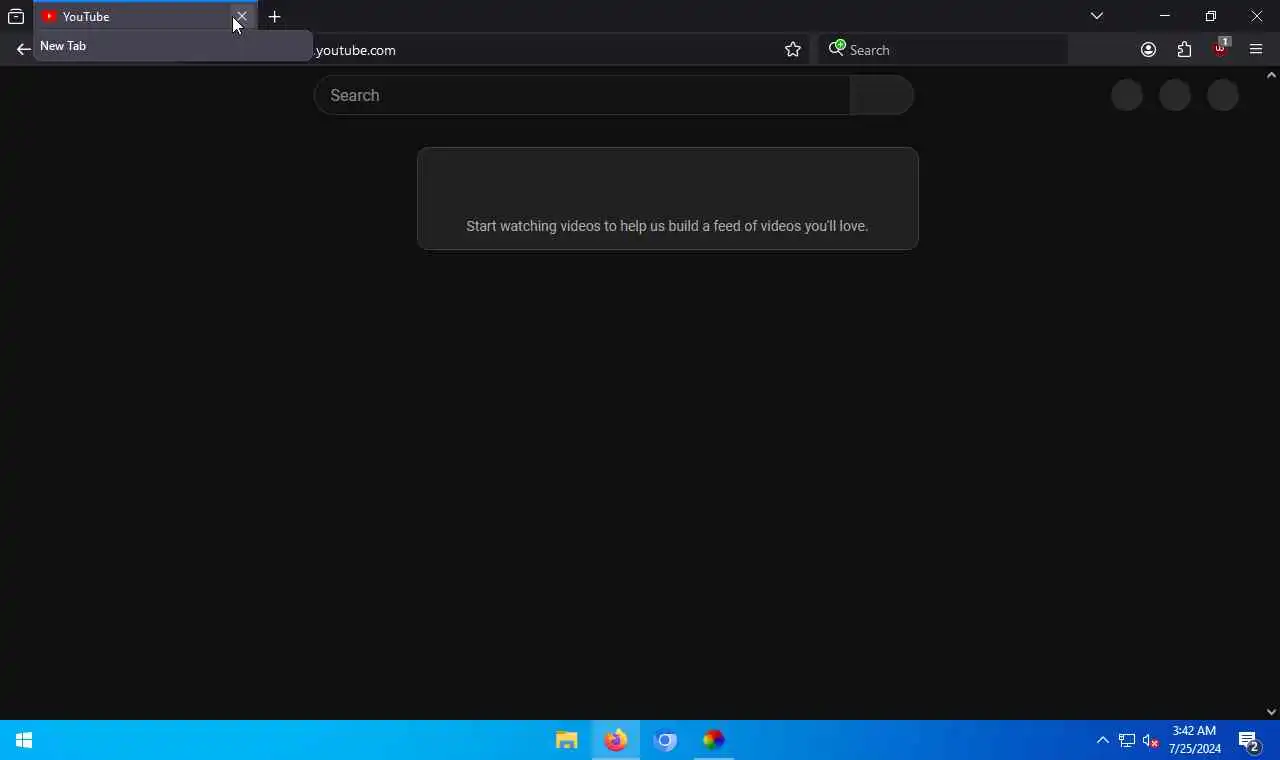Minimize the Firefox window
This screenshot has height=760, width=1280.
1164,16
